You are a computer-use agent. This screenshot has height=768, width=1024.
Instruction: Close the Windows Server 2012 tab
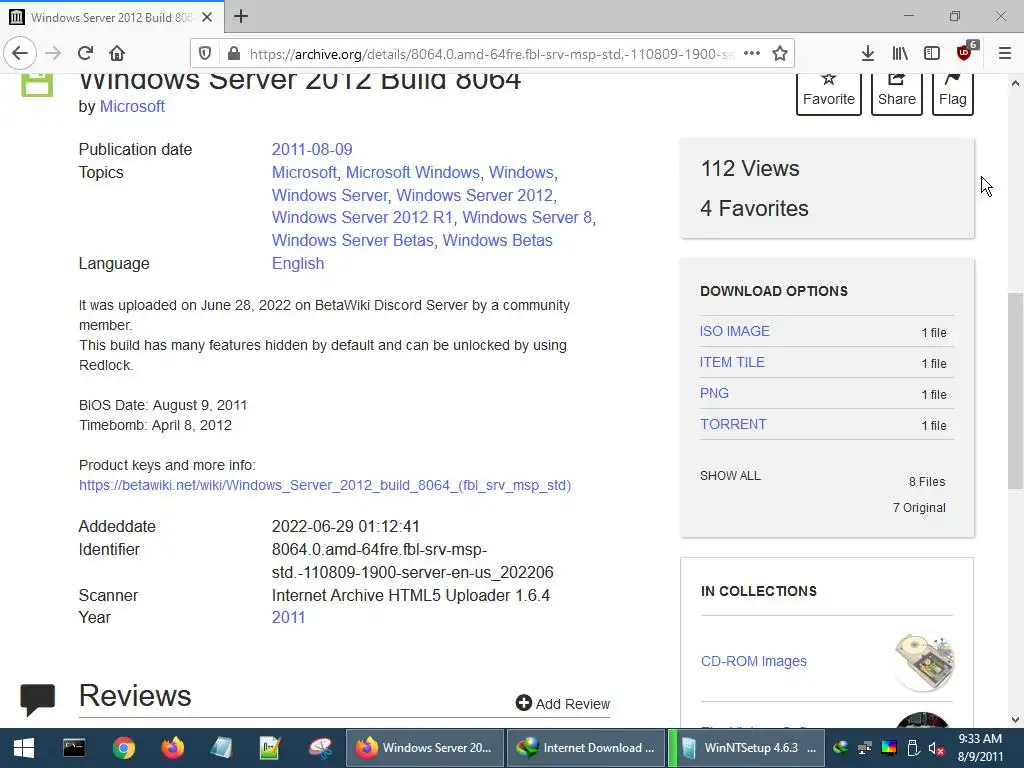coord(207,17)
